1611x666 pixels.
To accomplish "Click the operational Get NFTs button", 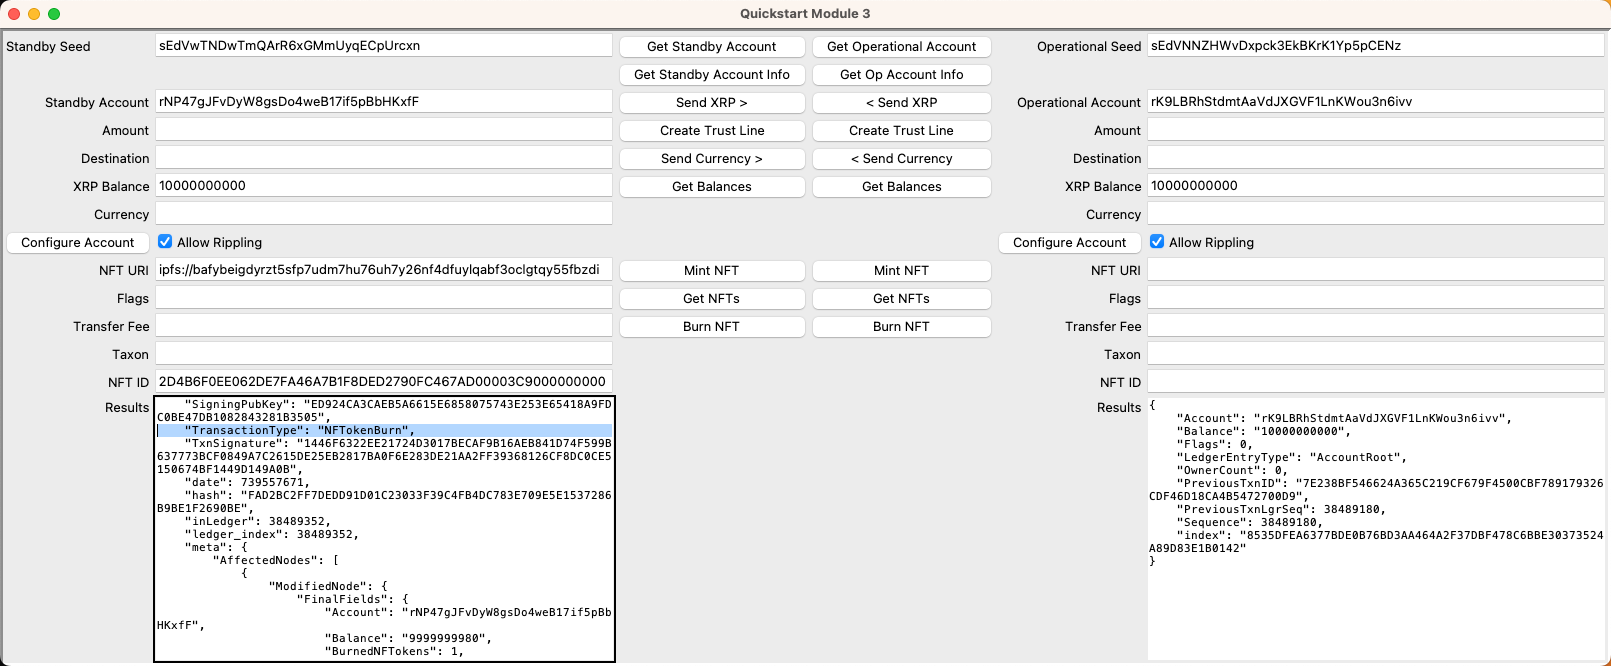I will [x=901, y=299].
